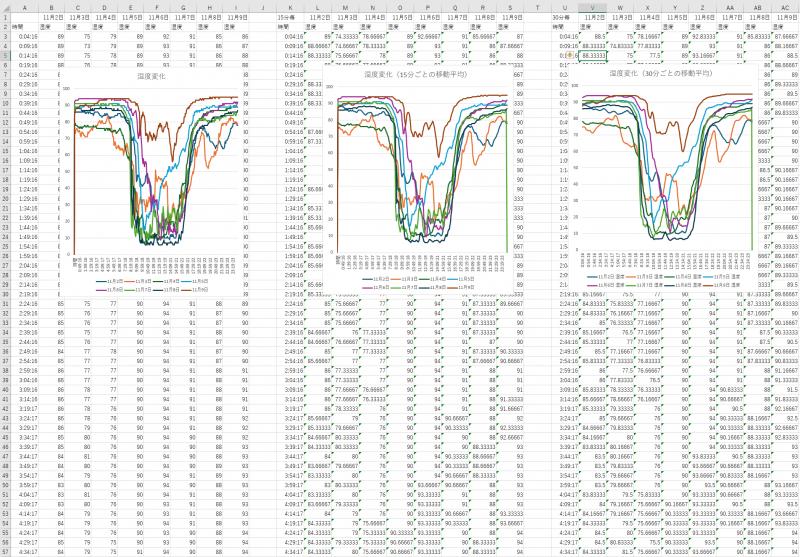Select the empty column J header

(x=262, y=5)
